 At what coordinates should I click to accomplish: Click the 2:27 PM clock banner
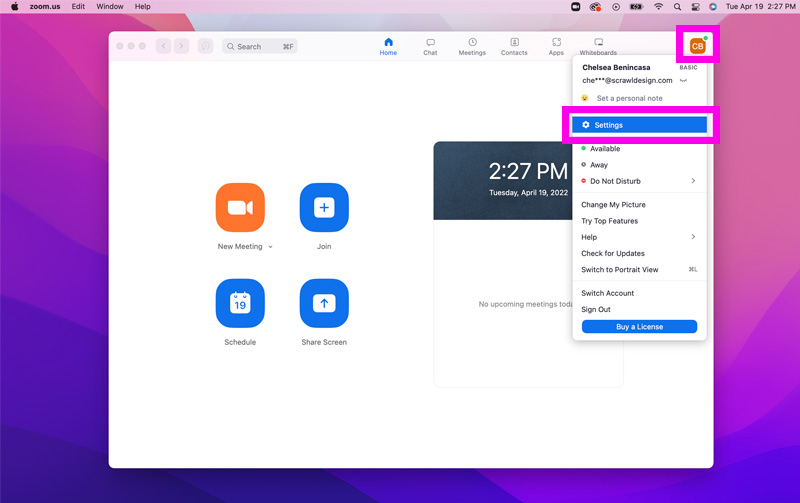click(528, 171)
